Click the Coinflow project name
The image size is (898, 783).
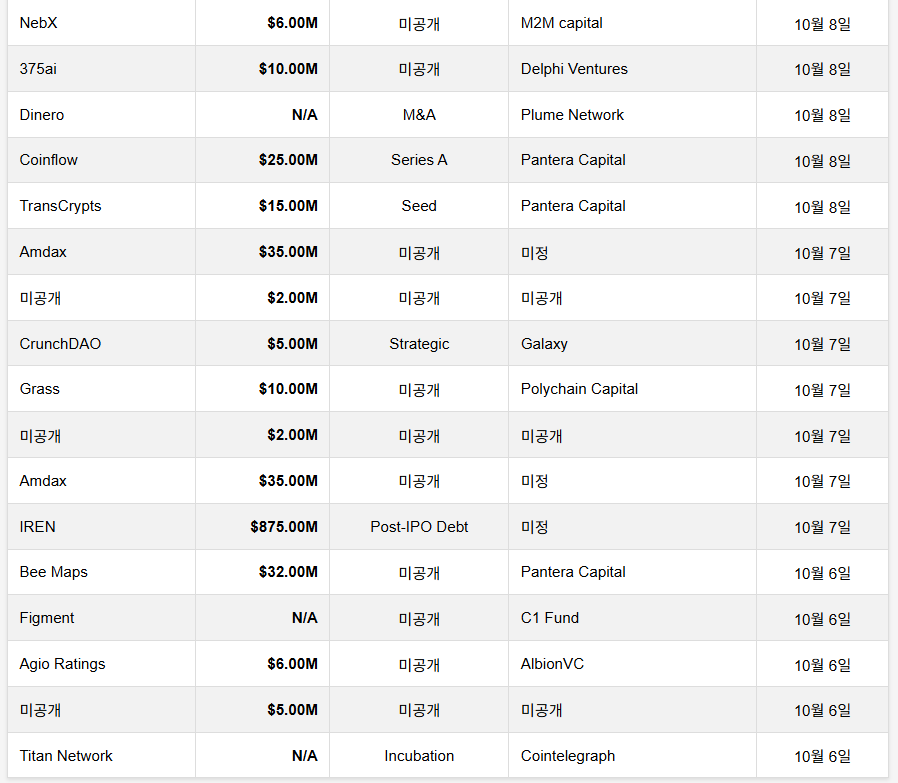(x=49, y=160)
